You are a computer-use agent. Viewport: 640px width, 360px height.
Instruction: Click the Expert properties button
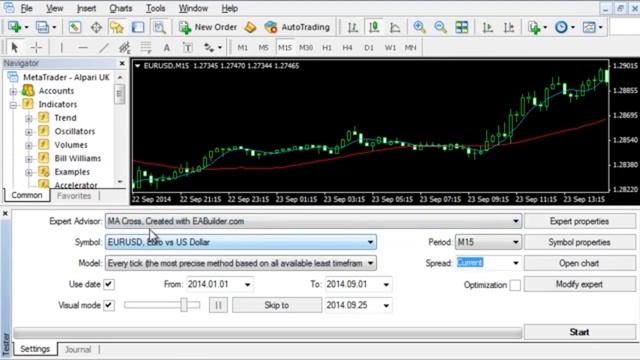579,221
